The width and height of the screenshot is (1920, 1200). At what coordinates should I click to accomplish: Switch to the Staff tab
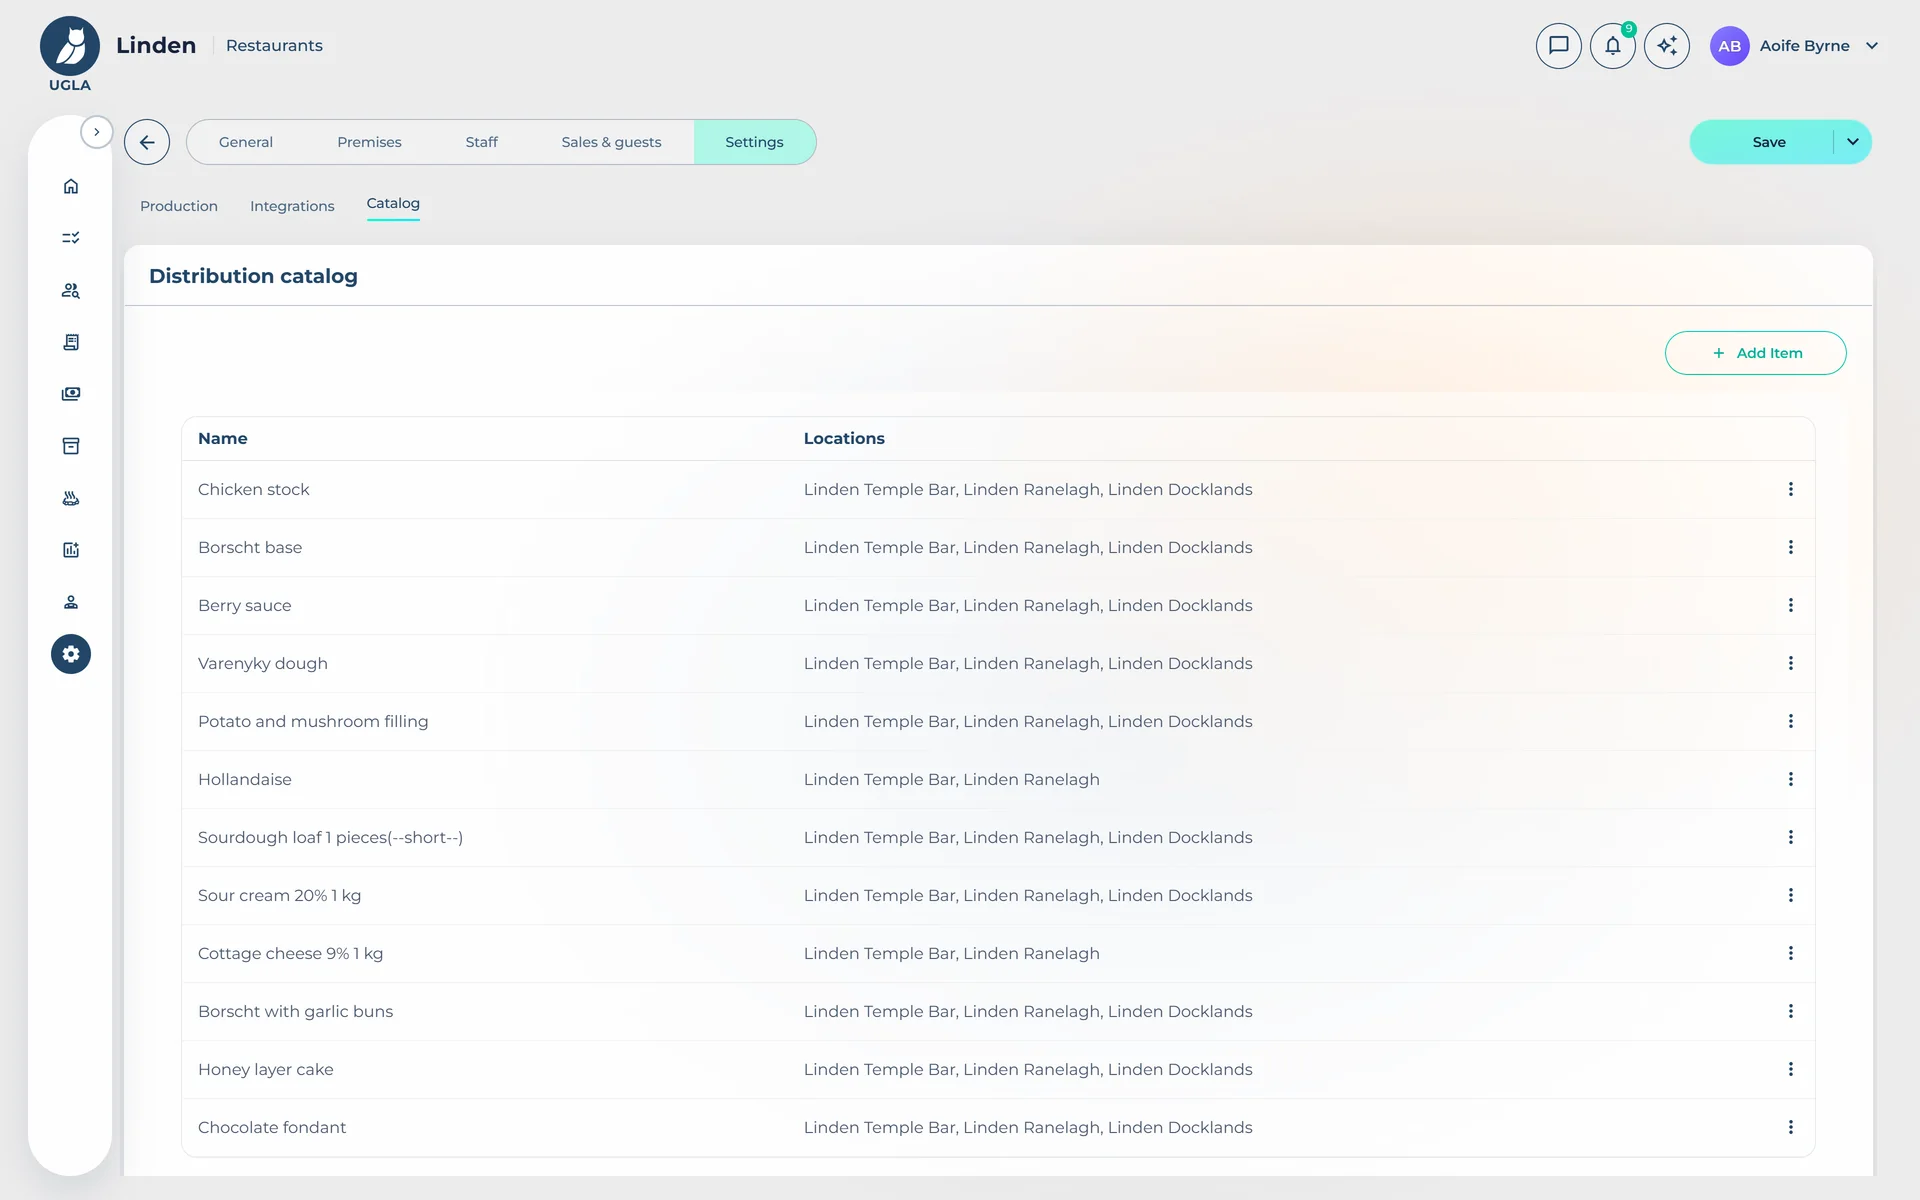click(x=481, y=142)
